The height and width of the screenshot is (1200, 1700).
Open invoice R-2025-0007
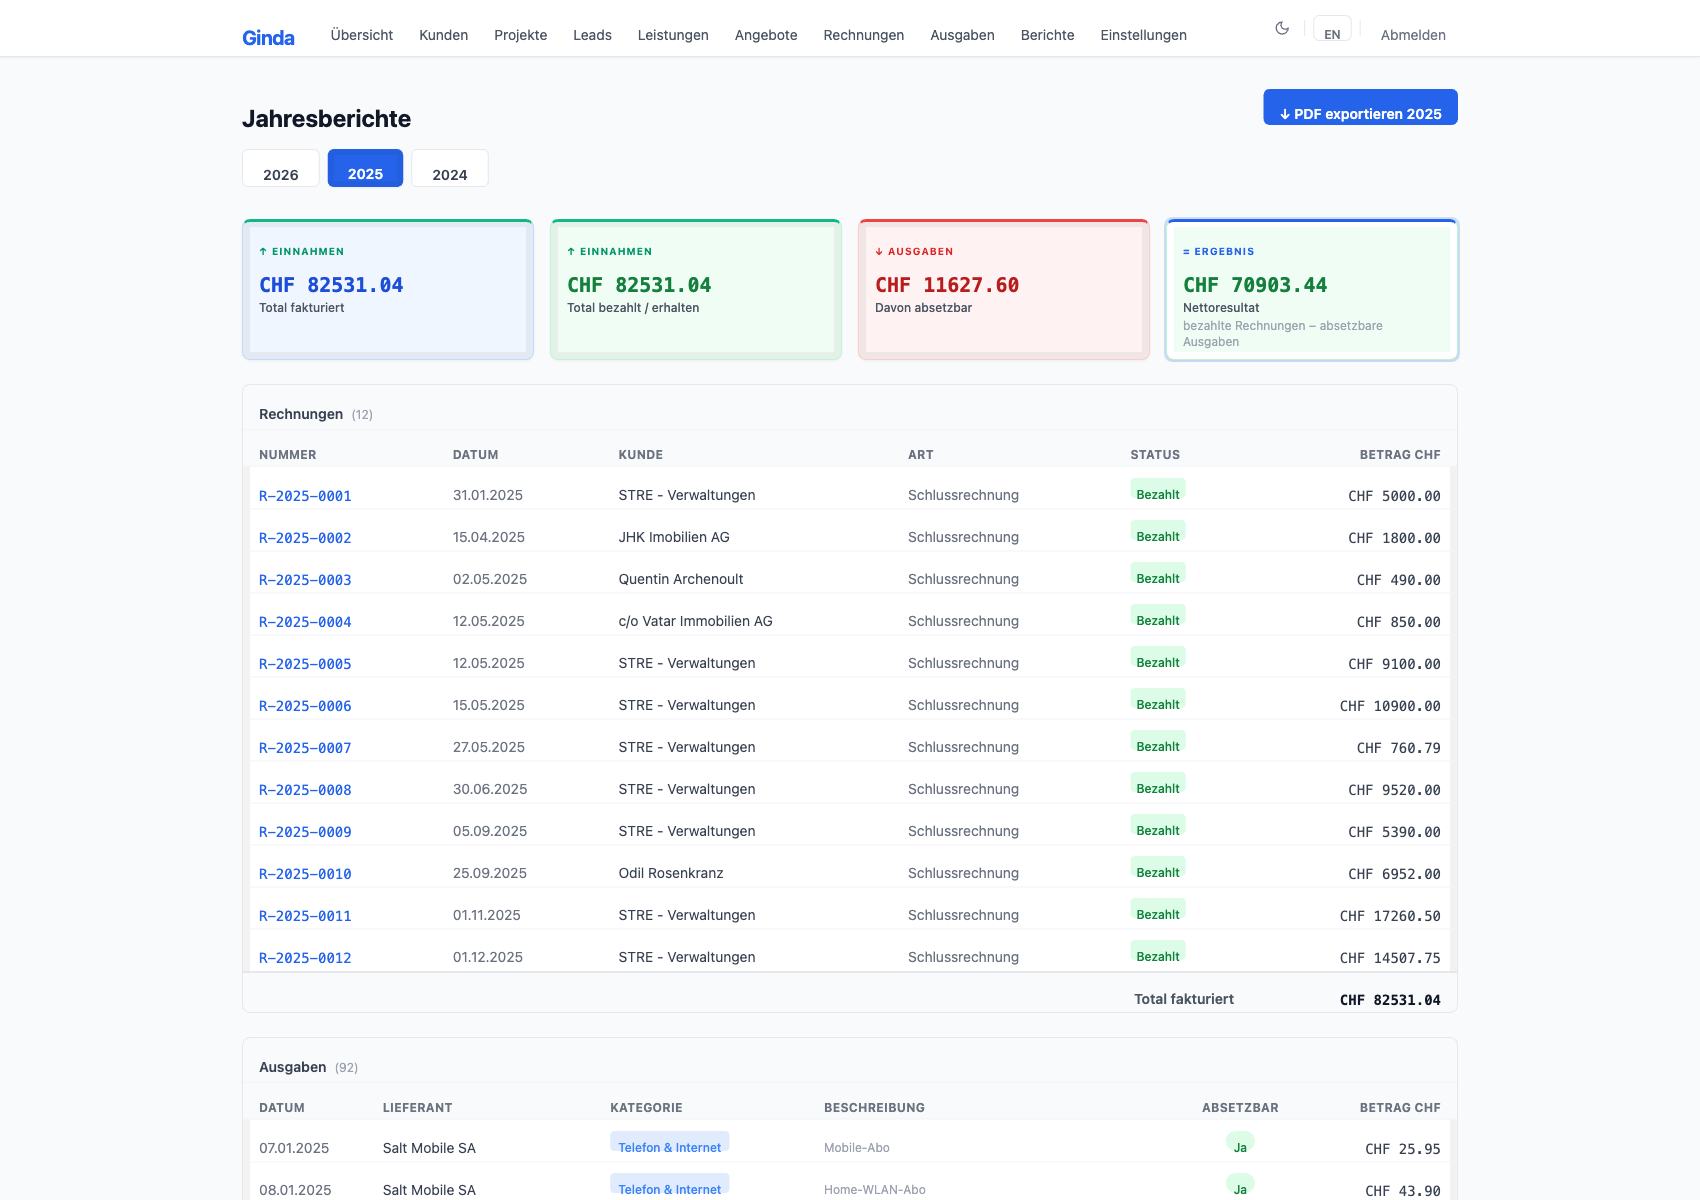(305, 748)
